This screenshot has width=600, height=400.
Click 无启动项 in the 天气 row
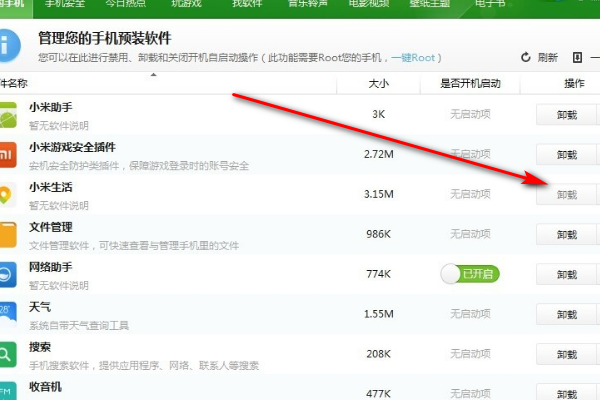click(470, 314)
